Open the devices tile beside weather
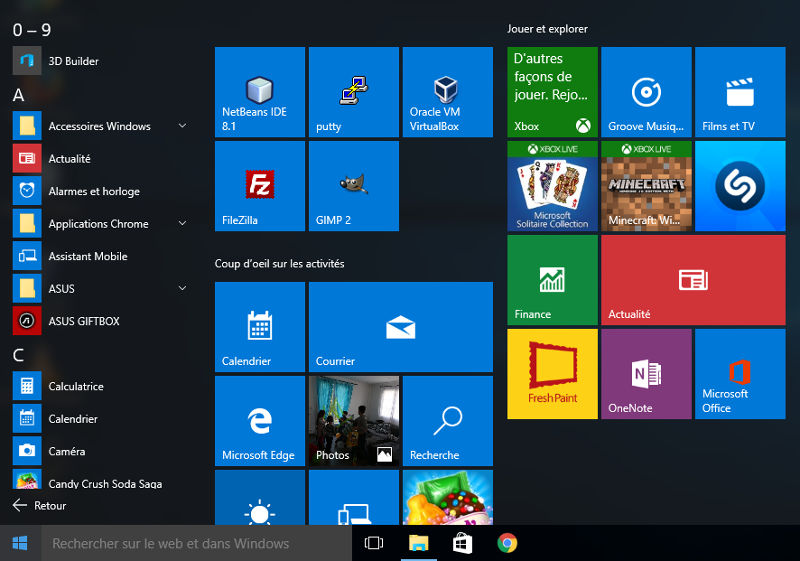This screenshot has height=561, width=800. [x=354, y=497]
